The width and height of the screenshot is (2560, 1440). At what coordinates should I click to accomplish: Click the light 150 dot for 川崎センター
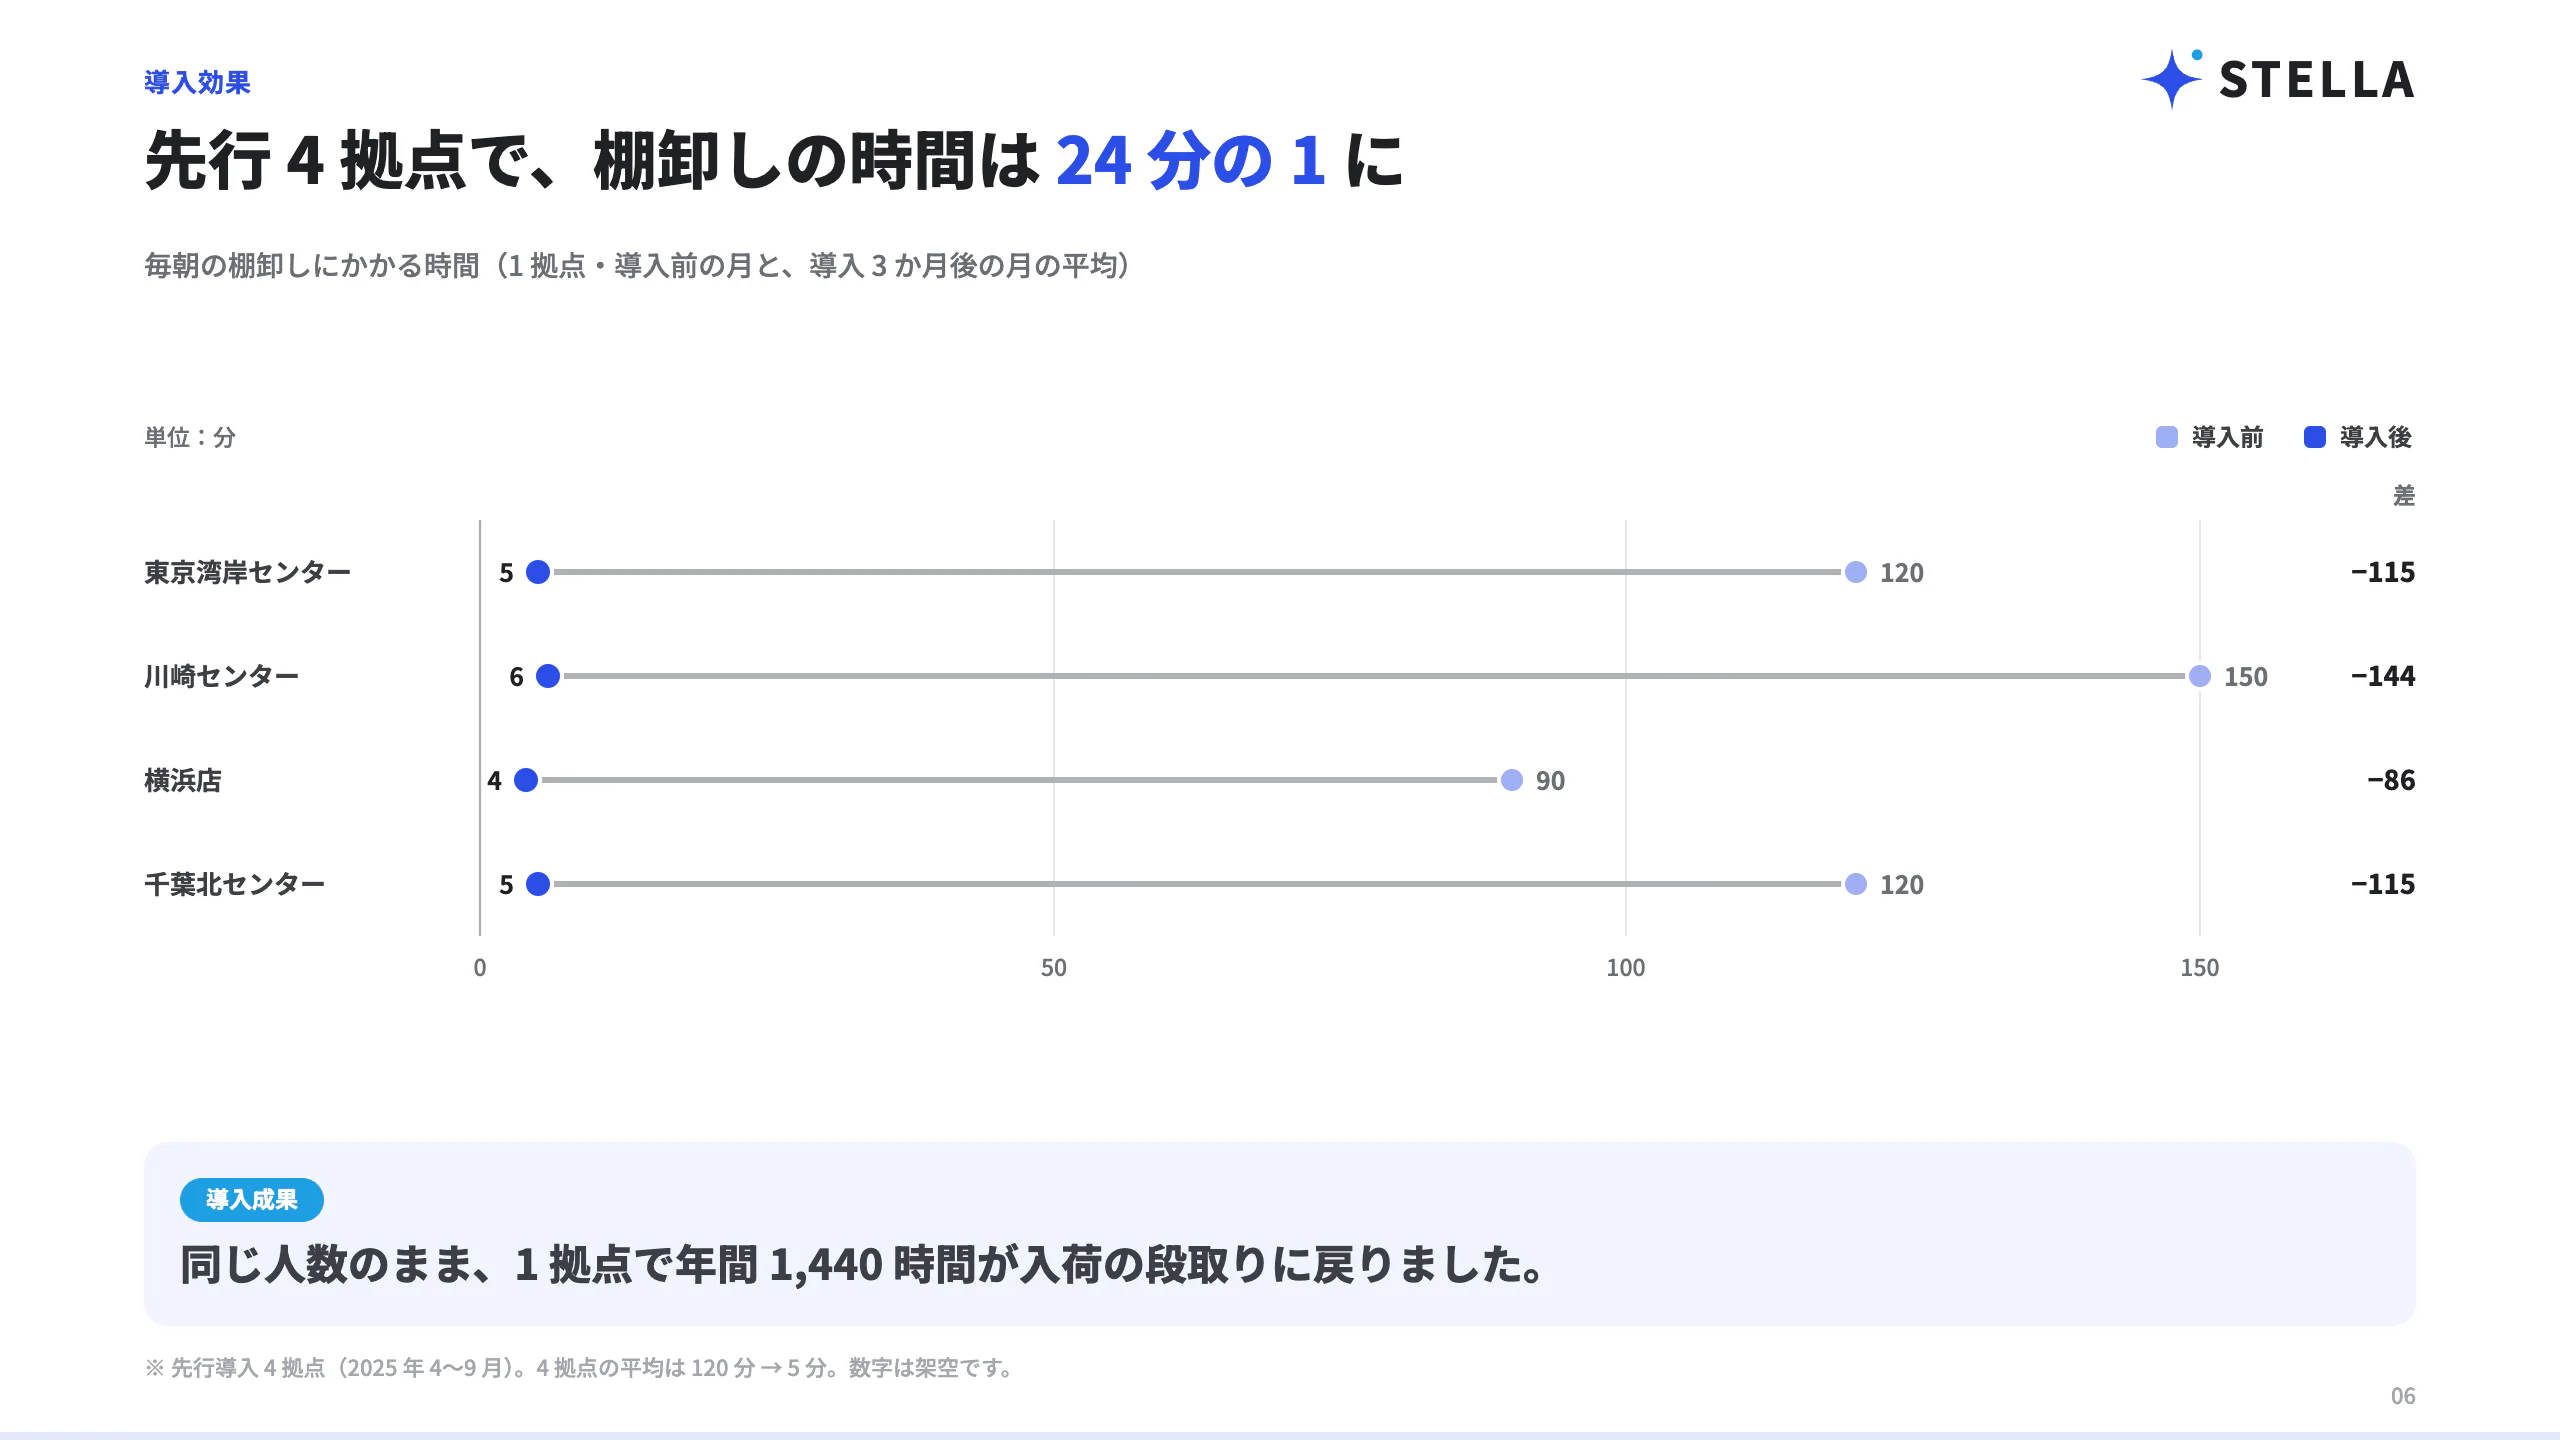pos(2200,676)
